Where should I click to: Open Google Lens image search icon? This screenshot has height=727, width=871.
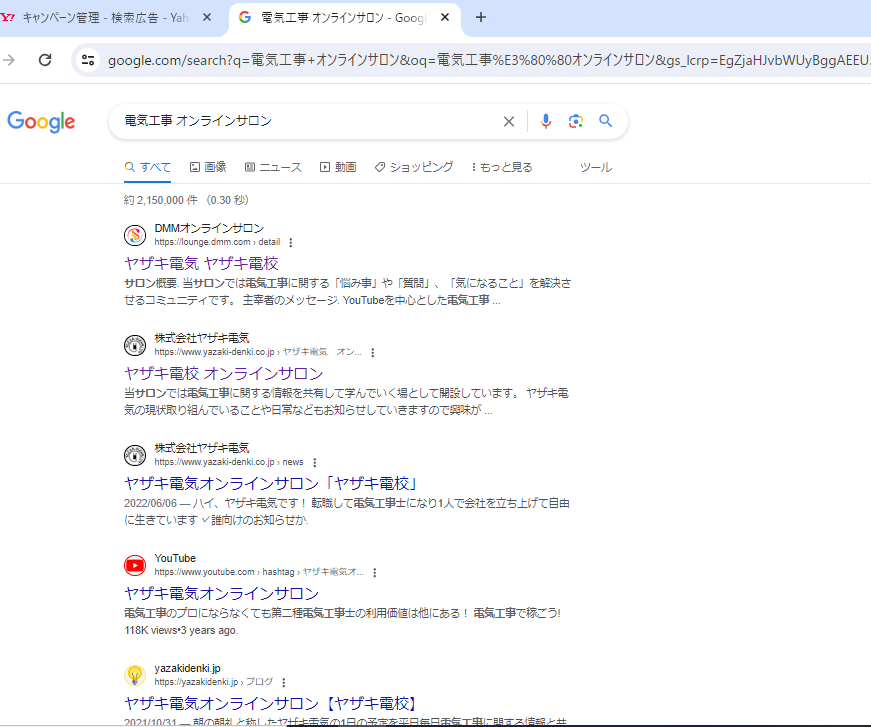coord(575,120)
